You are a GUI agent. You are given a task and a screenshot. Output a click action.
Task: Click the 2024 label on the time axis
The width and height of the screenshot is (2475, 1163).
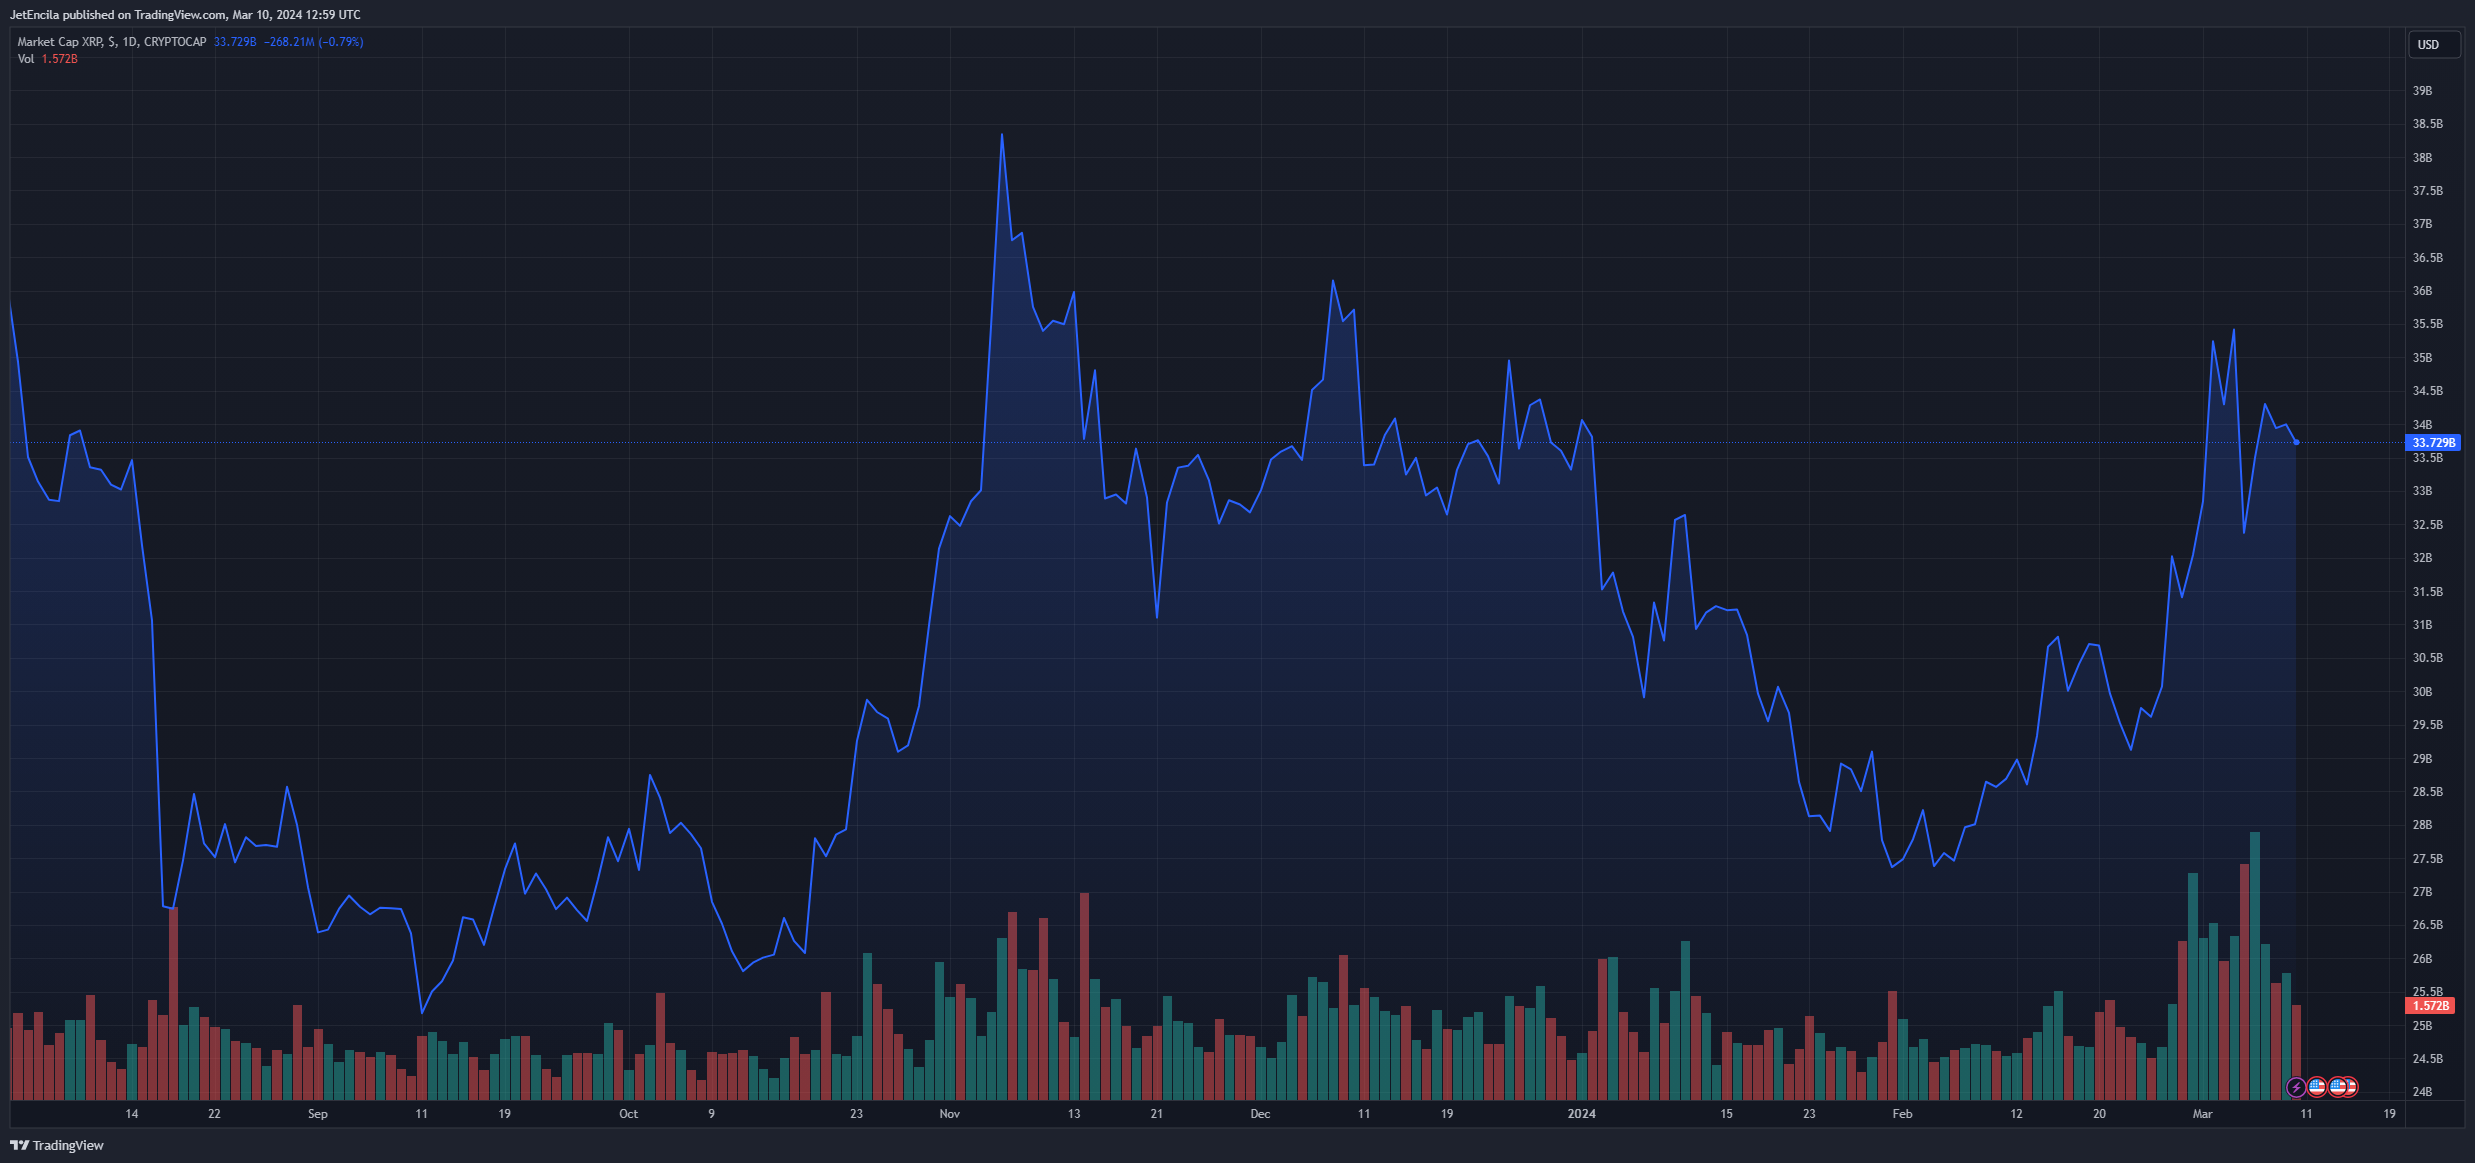1582,1114
